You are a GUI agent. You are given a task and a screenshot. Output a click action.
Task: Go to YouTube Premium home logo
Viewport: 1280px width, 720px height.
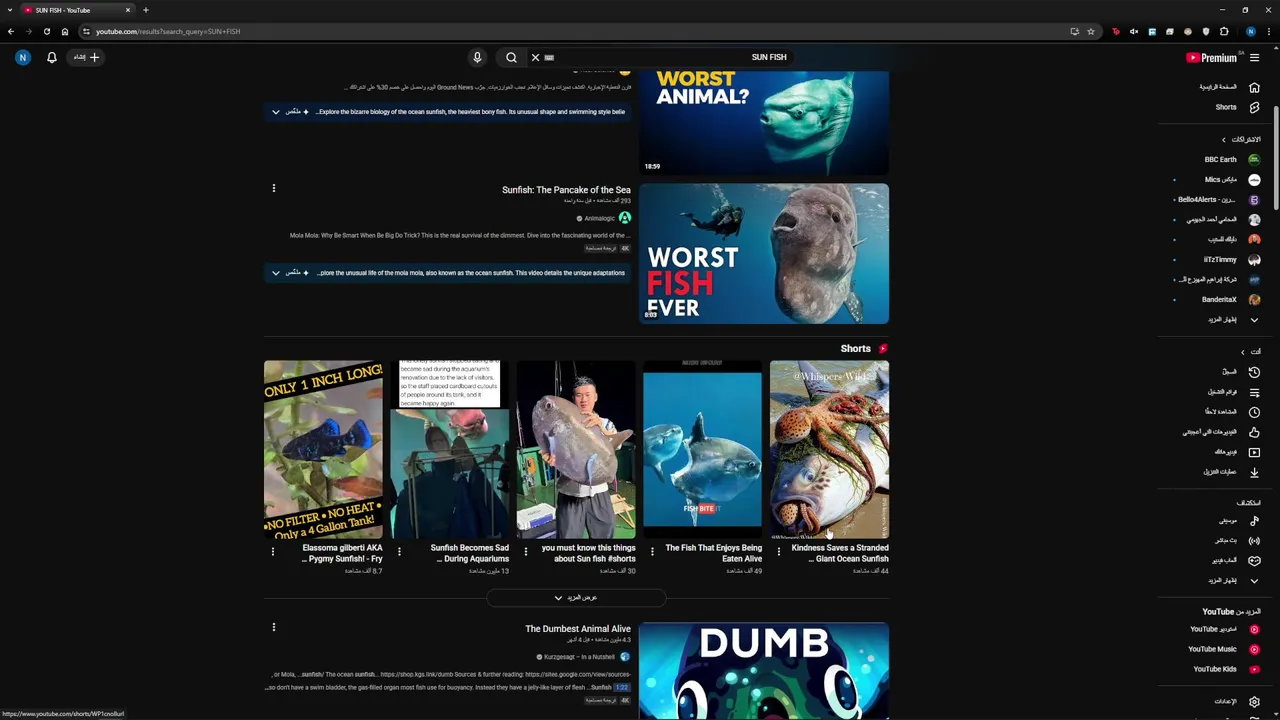1211,58
